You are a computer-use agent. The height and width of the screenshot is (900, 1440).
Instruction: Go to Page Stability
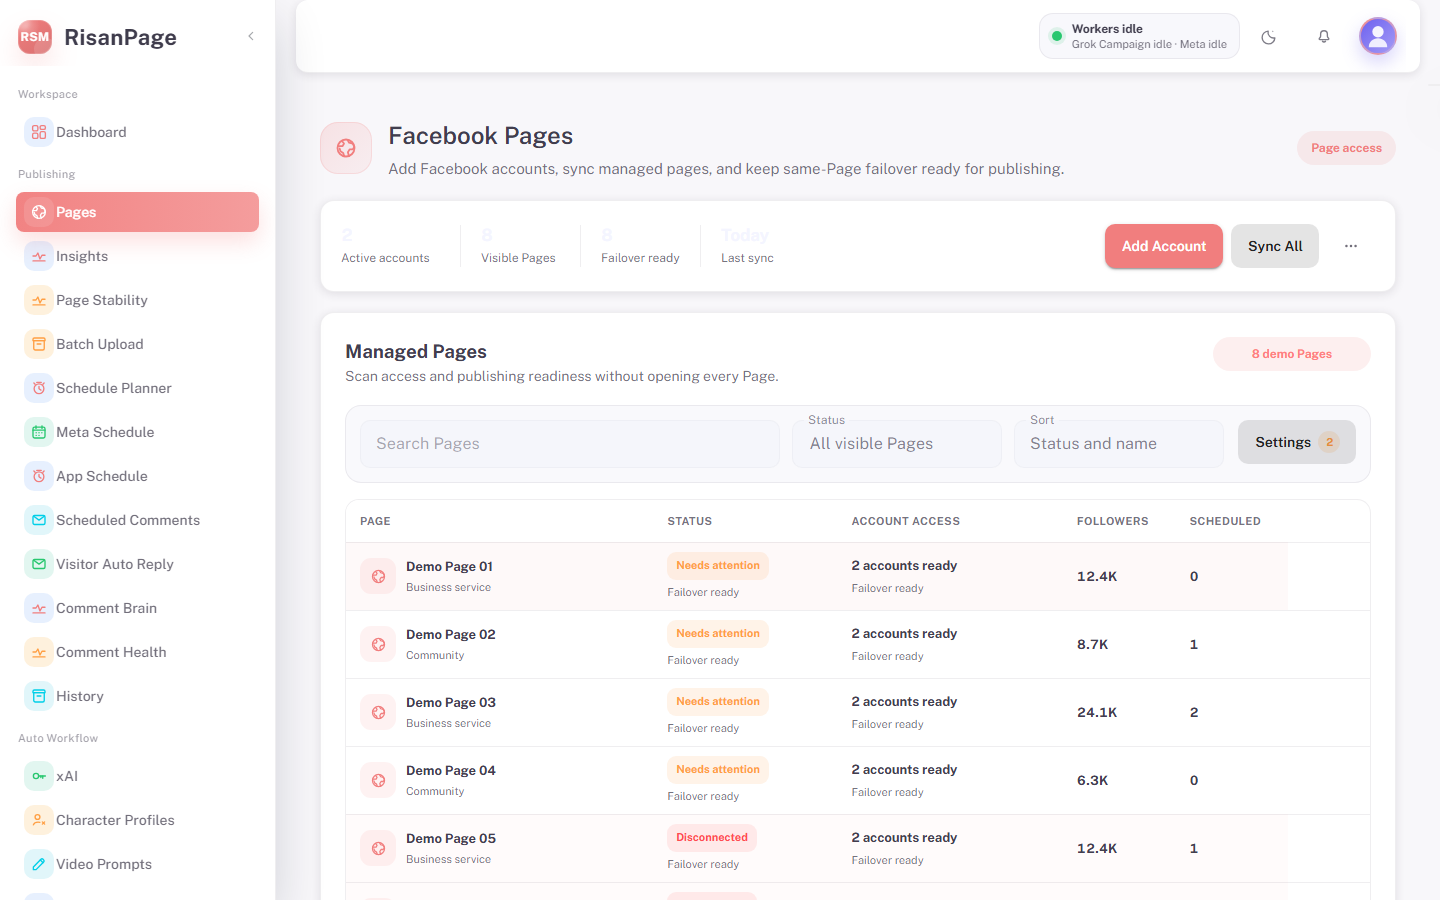pyautogui.click(x=137, y=300)
